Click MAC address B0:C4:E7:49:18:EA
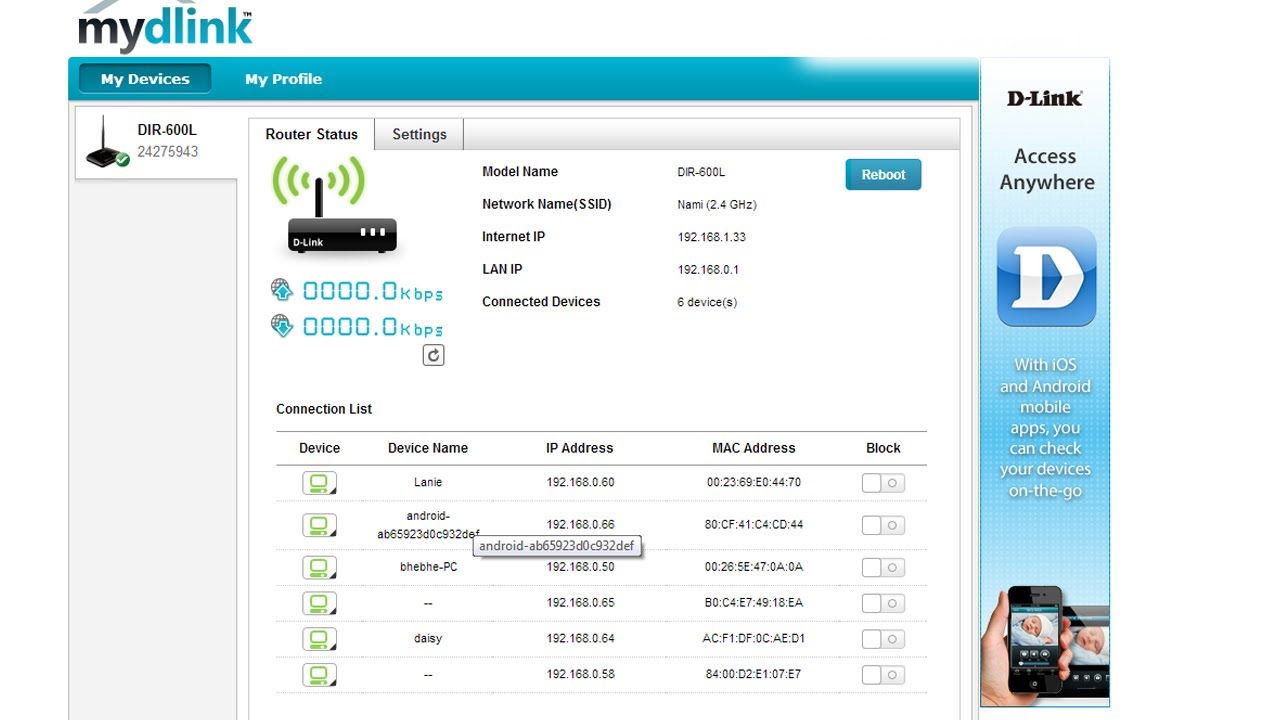Screen dimensions: 1280x720 coord(754,602)
